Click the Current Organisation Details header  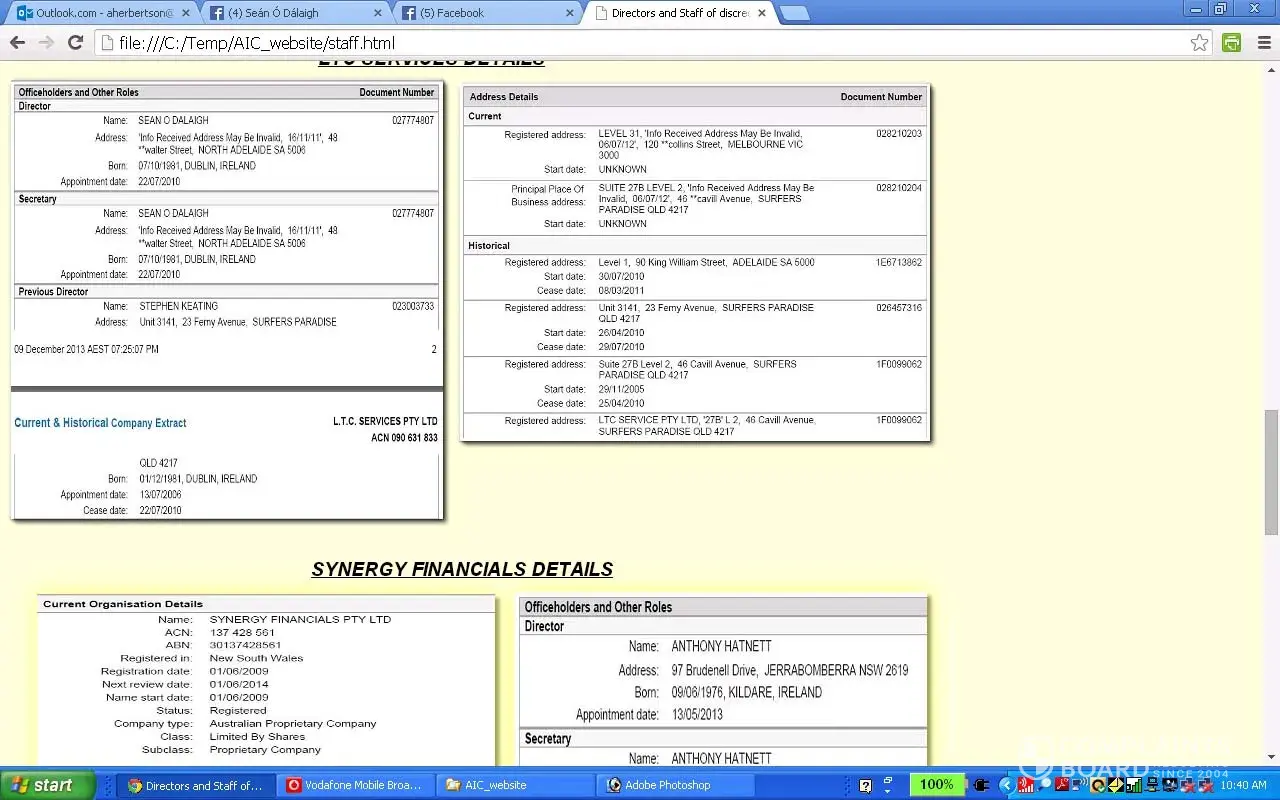pos(123,604)
